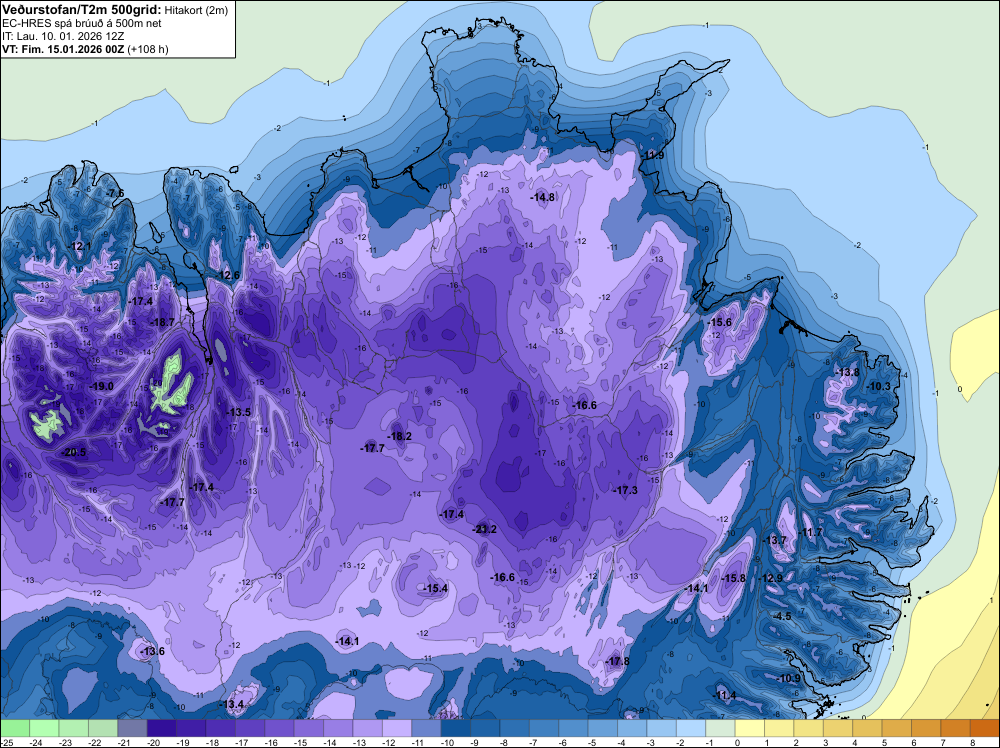The height and width of the screenshot is (748, 1000).
Task: Click the -18.2 temperature label
Action: tap(399, 437)
